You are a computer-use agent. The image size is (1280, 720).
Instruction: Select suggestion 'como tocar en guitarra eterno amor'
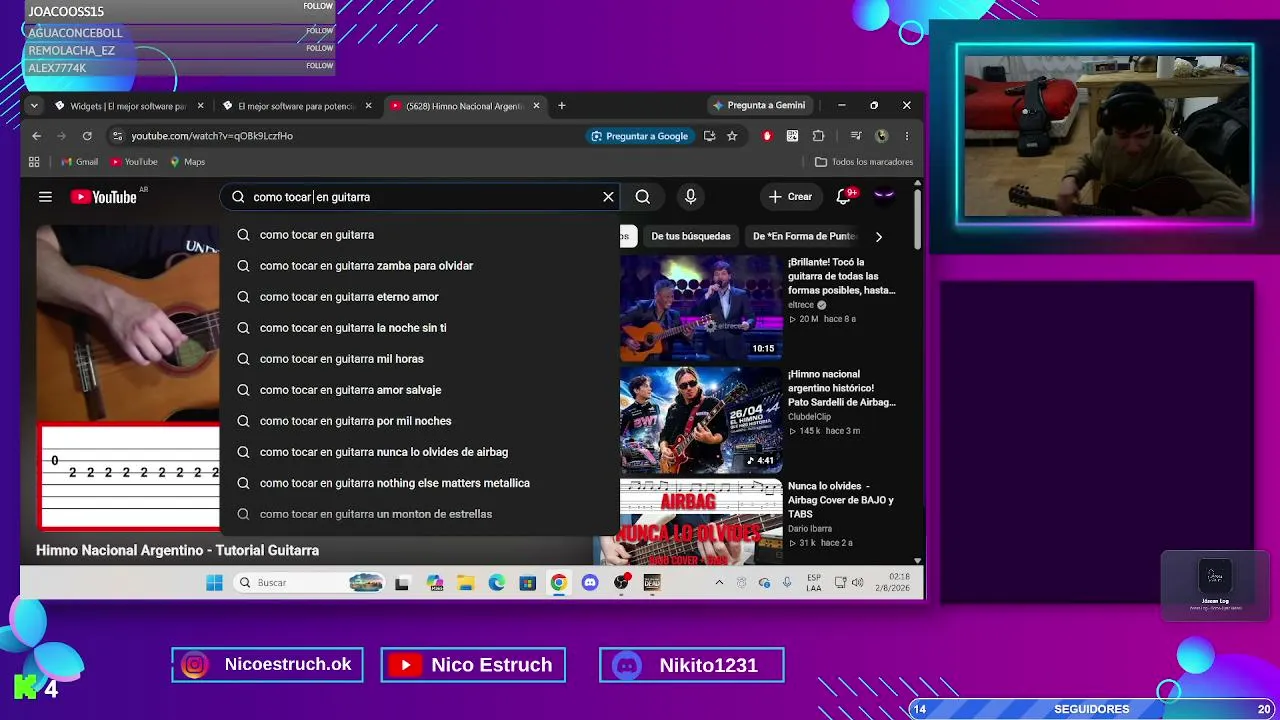click(x=420, y=297)
